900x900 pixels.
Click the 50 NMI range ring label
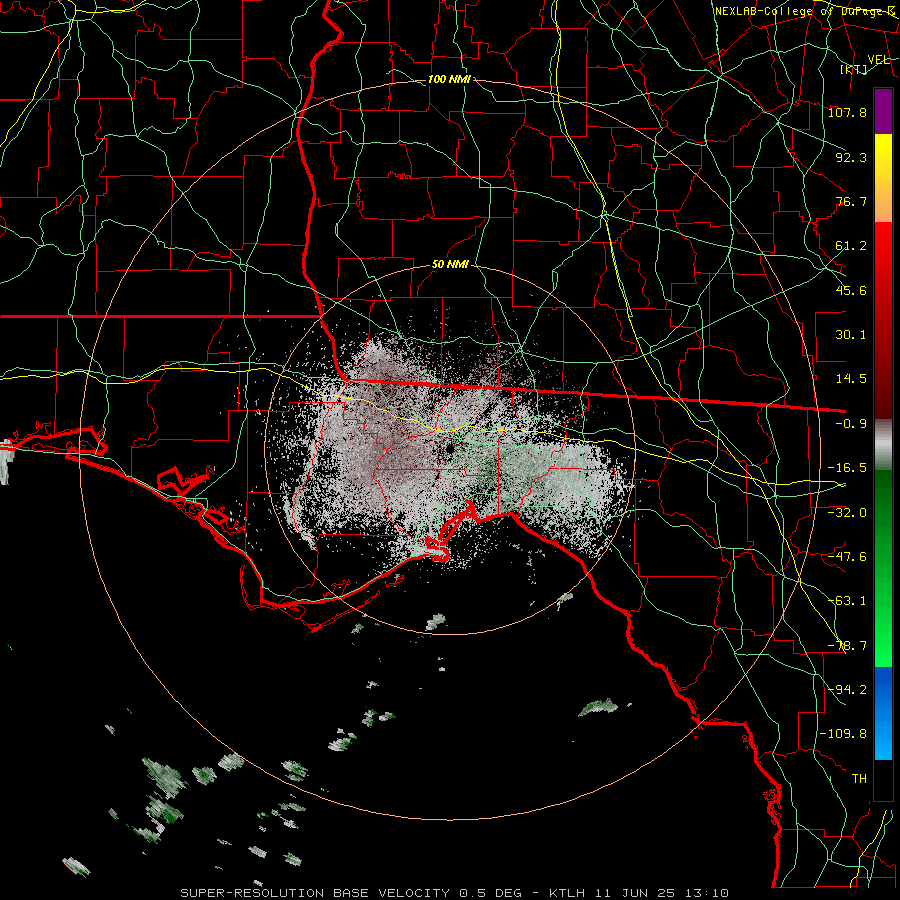click(x=450, y=265)
